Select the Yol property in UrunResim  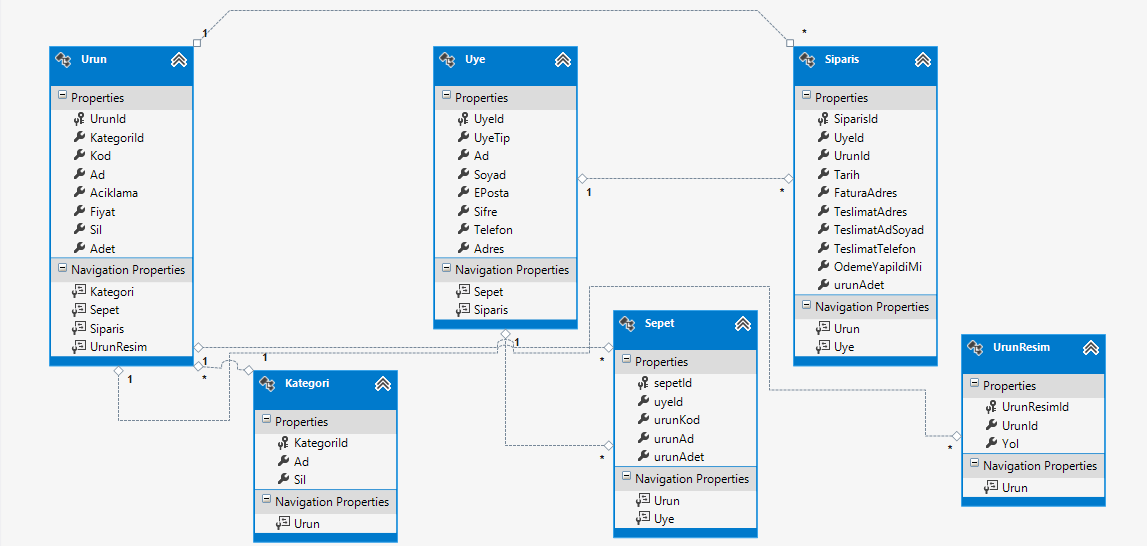[x=1010, y=444]
